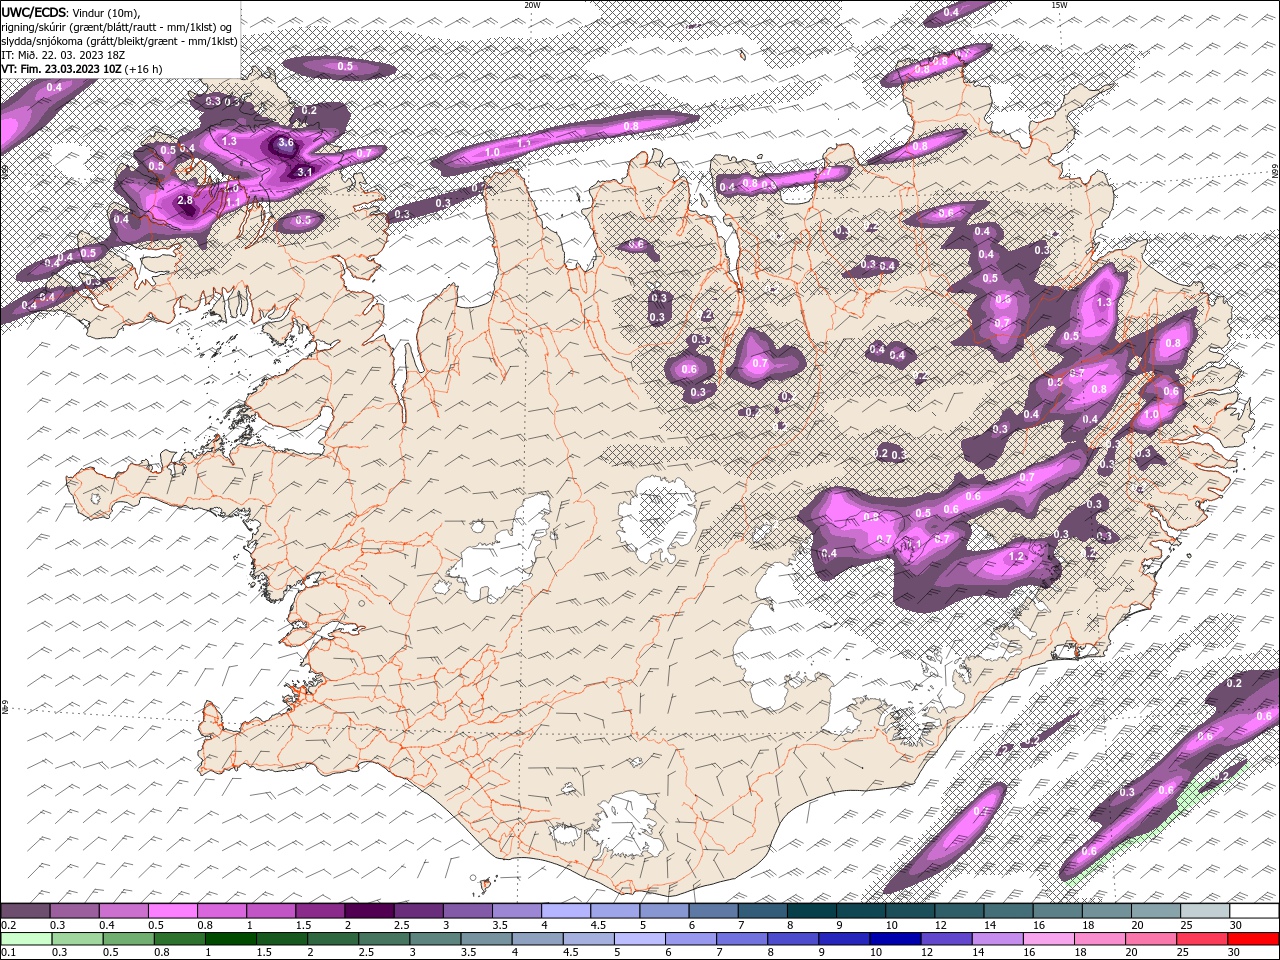Click the deep navy 10 rain legend swatch

coord(895,938)
